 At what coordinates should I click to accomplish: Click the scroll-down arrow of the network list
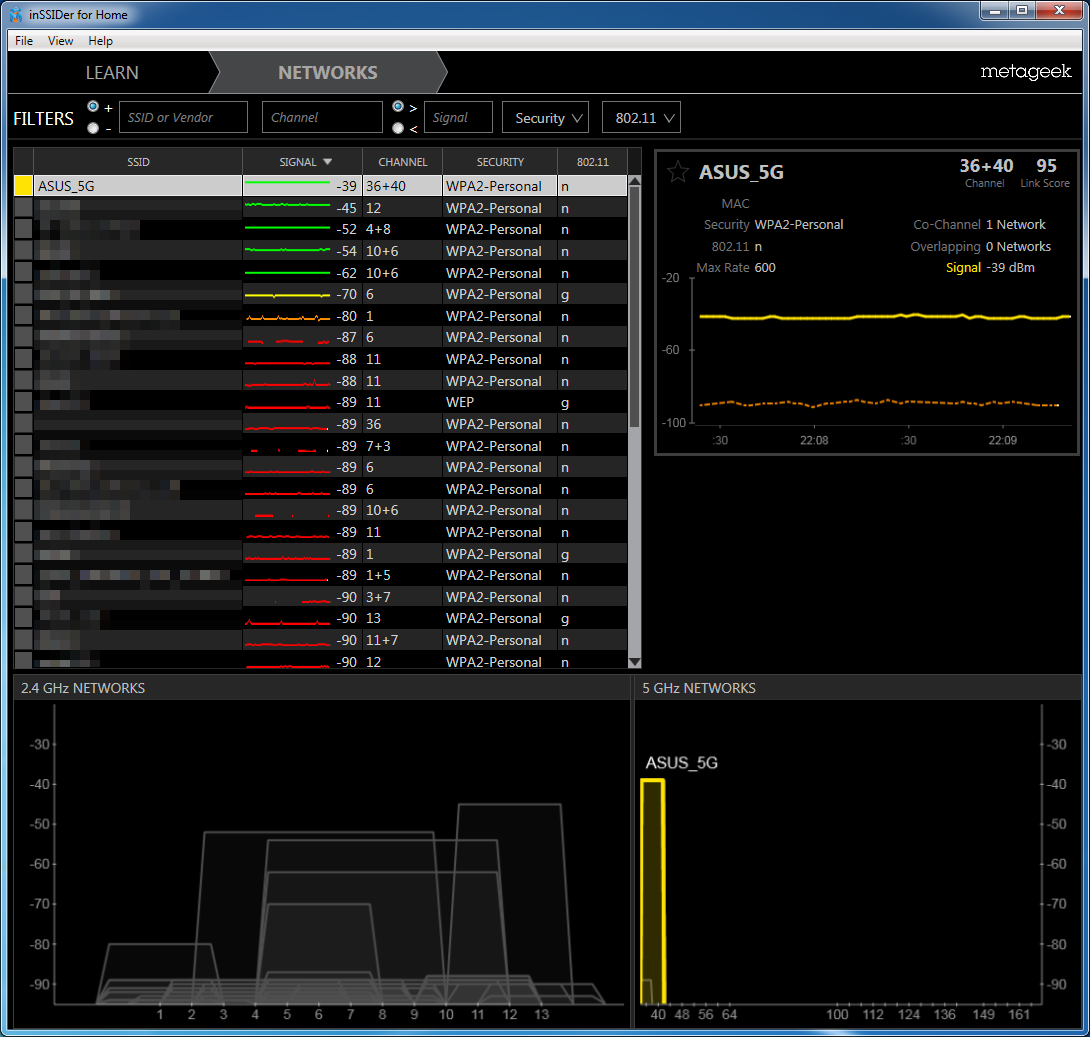click(634, 662)
